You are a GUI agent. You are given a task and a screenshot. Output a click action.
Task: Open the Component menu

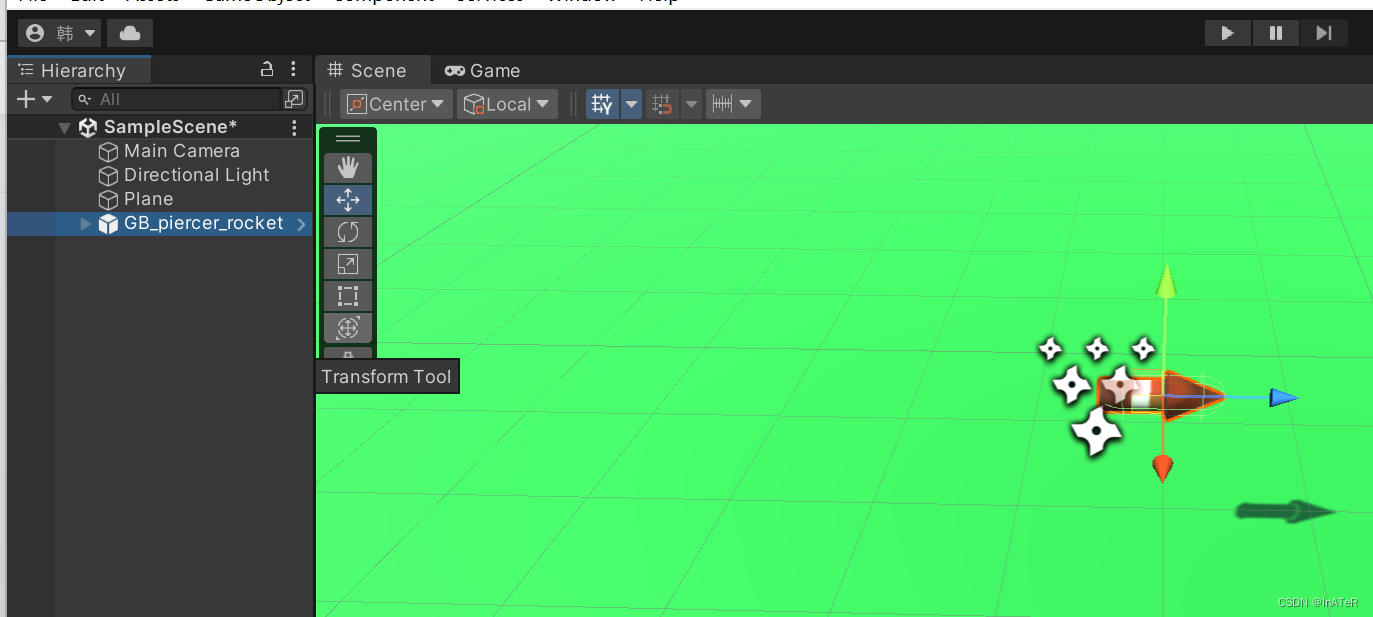point(380,2)
